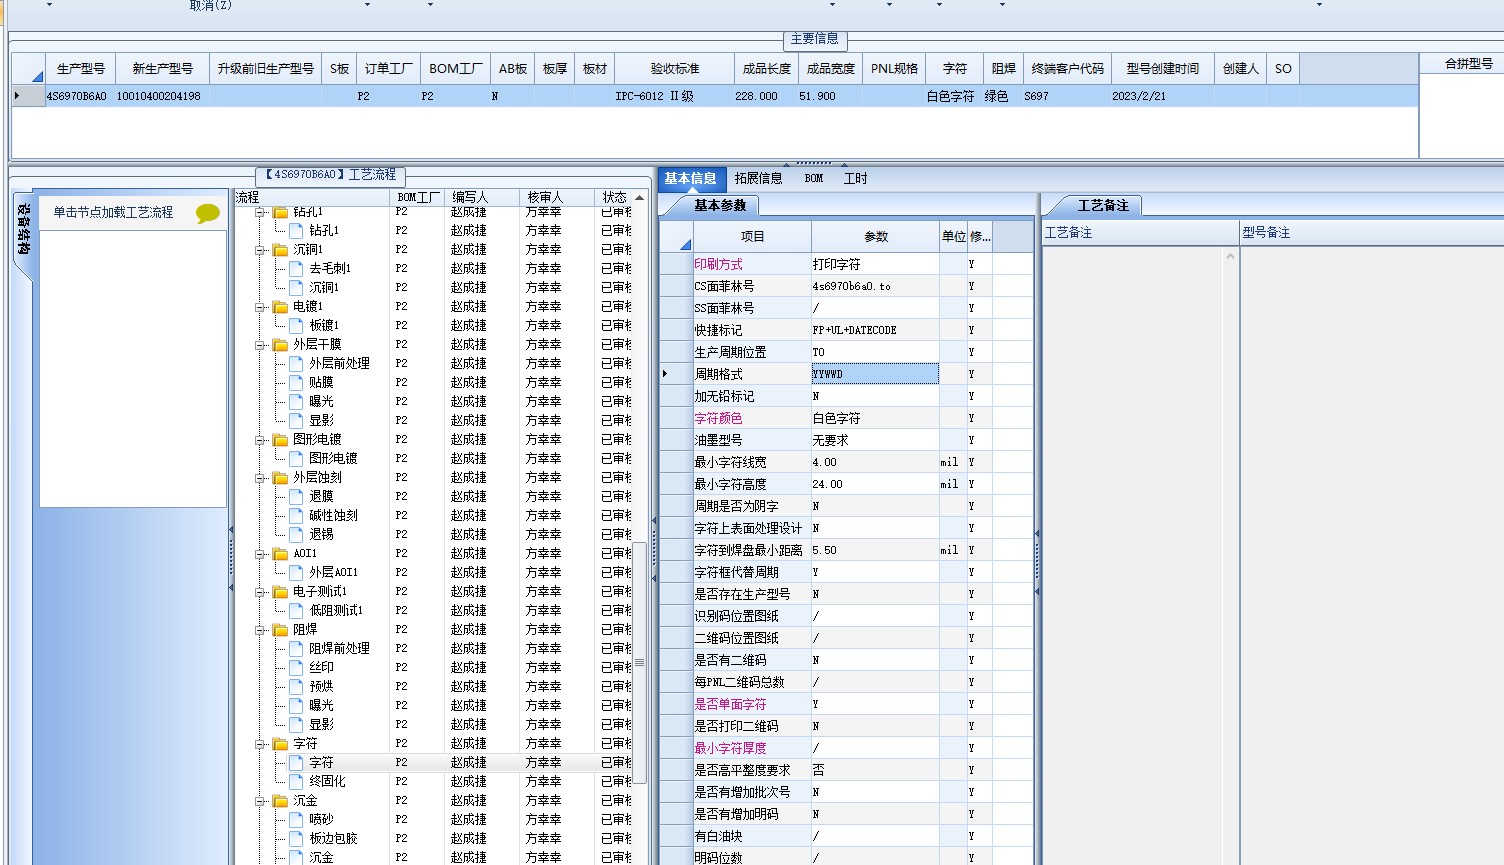Click the 参数 column header
The height and width of the screenshot is (865, 1504).
click(x=876, y=237)
